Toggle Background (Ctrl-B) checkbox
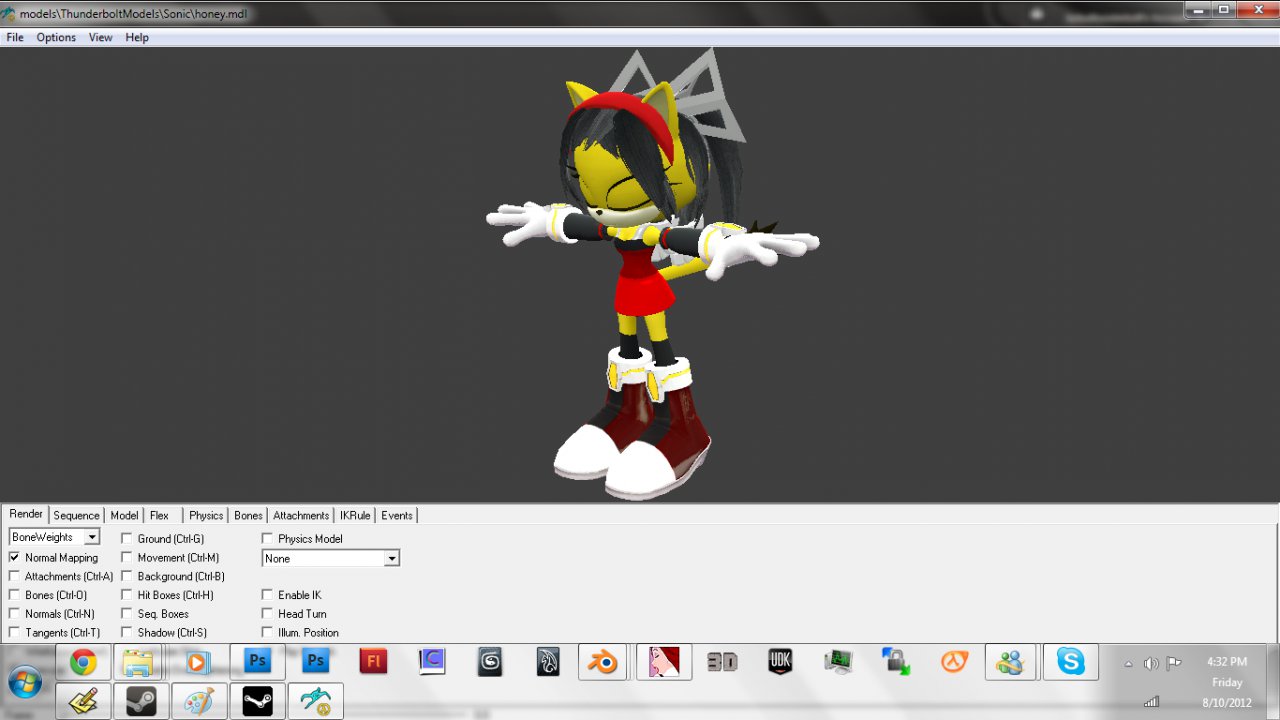This screenshot has height=720, width=1280. pos(127,576)
